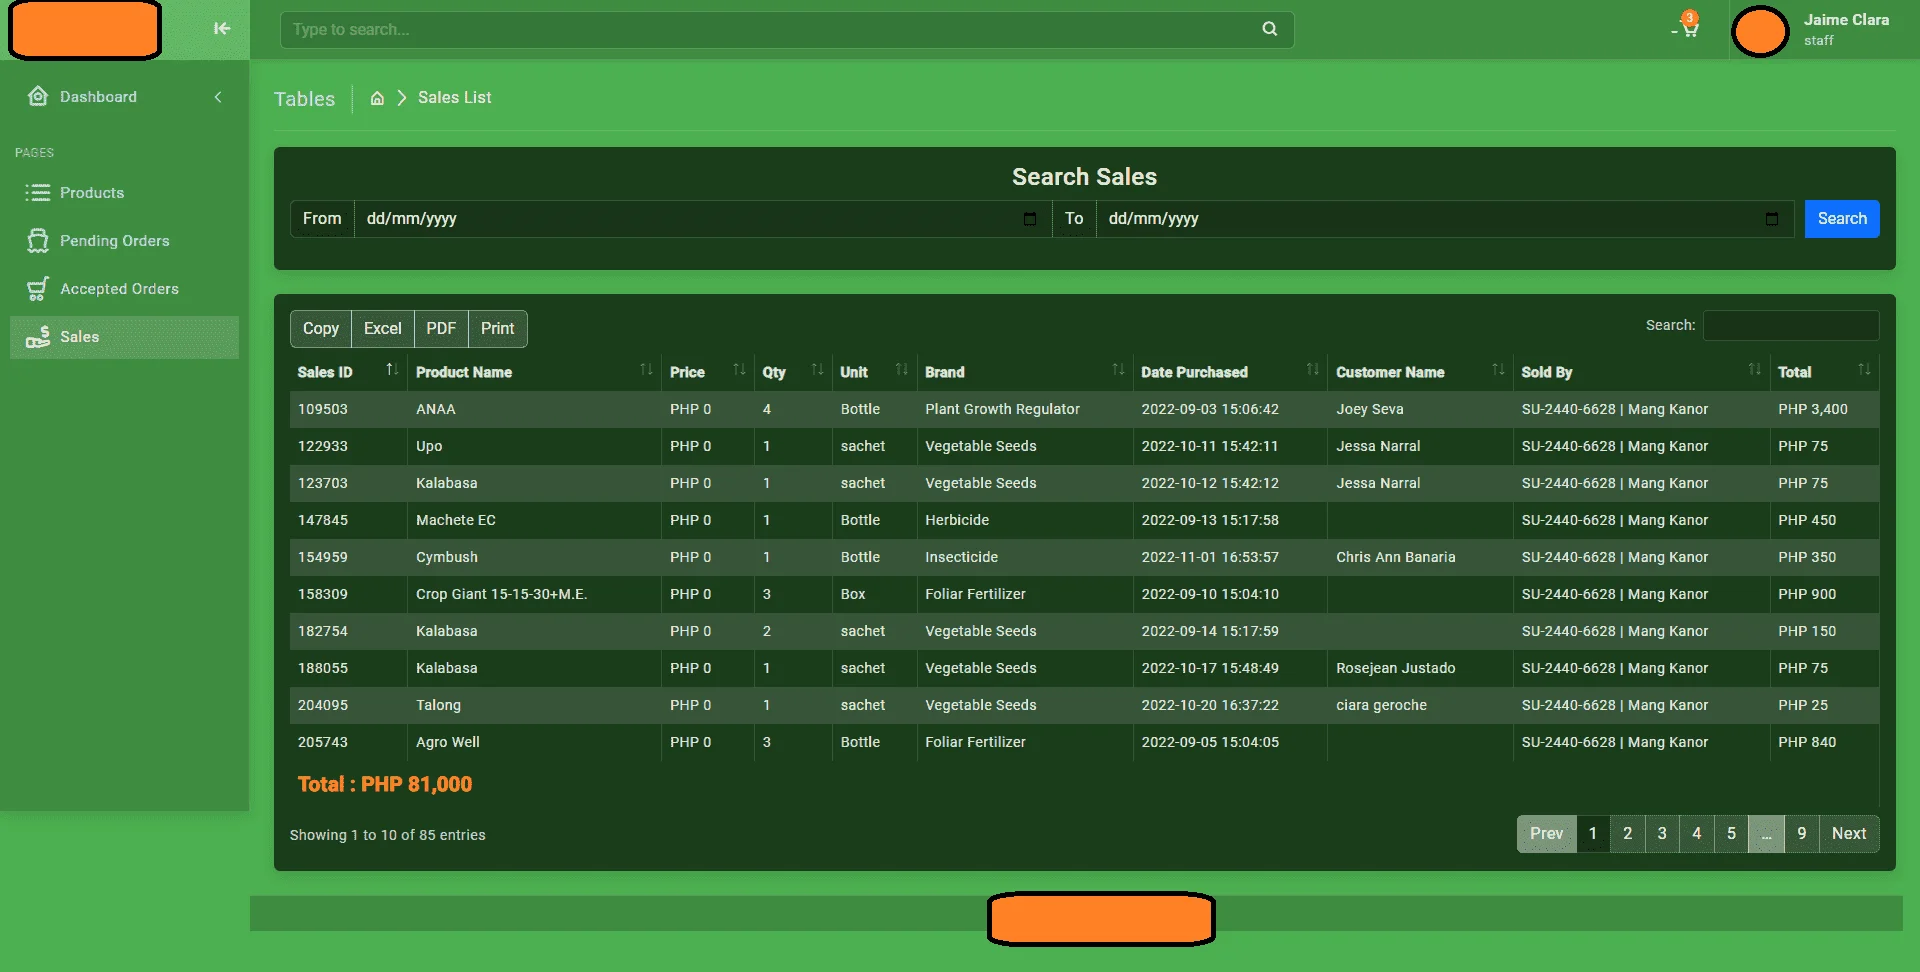Click the From date input field
1920x972 pixels.
[703, 219]
